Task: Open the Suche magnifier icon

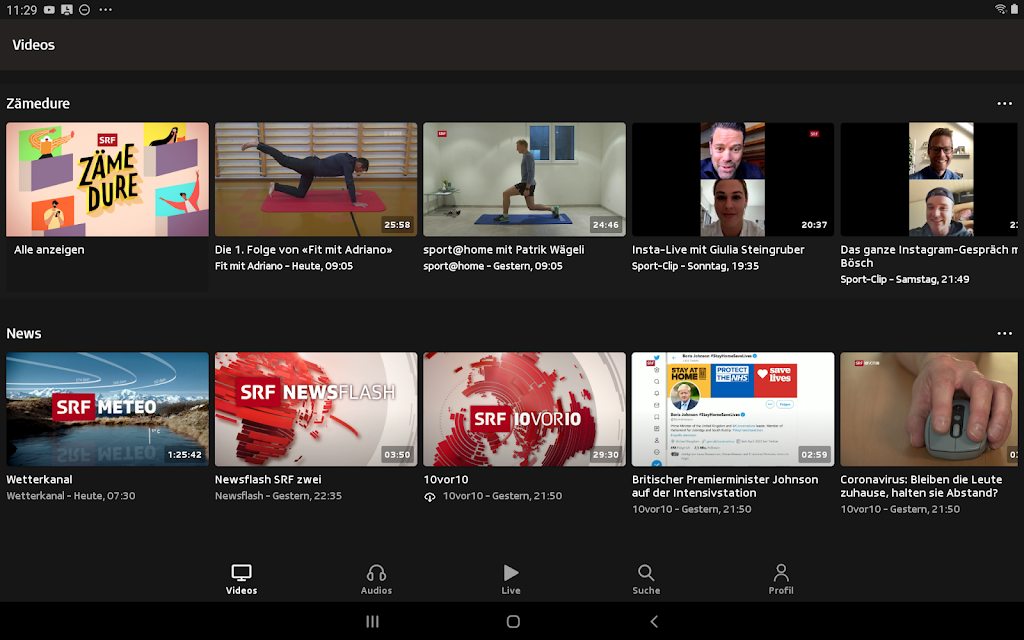Action: pos(646,573)
